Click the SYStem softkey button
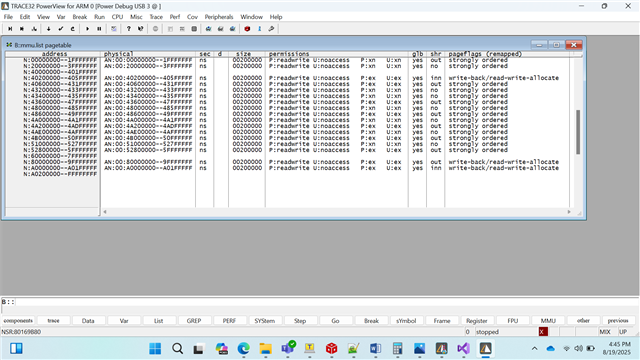Screen dimensions: 640x360 pos(264,320)
